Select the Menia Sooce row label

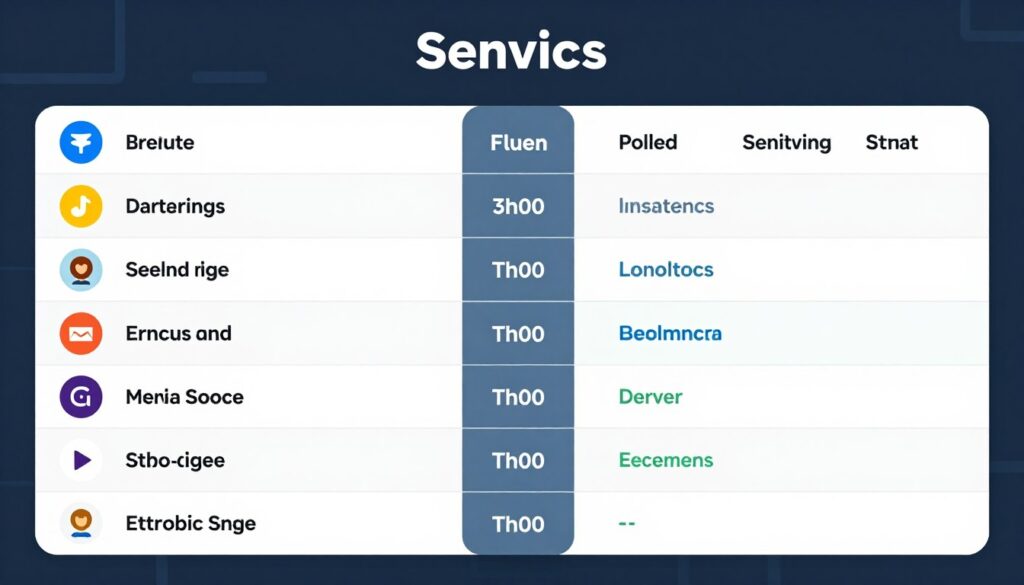pos(184,397)
